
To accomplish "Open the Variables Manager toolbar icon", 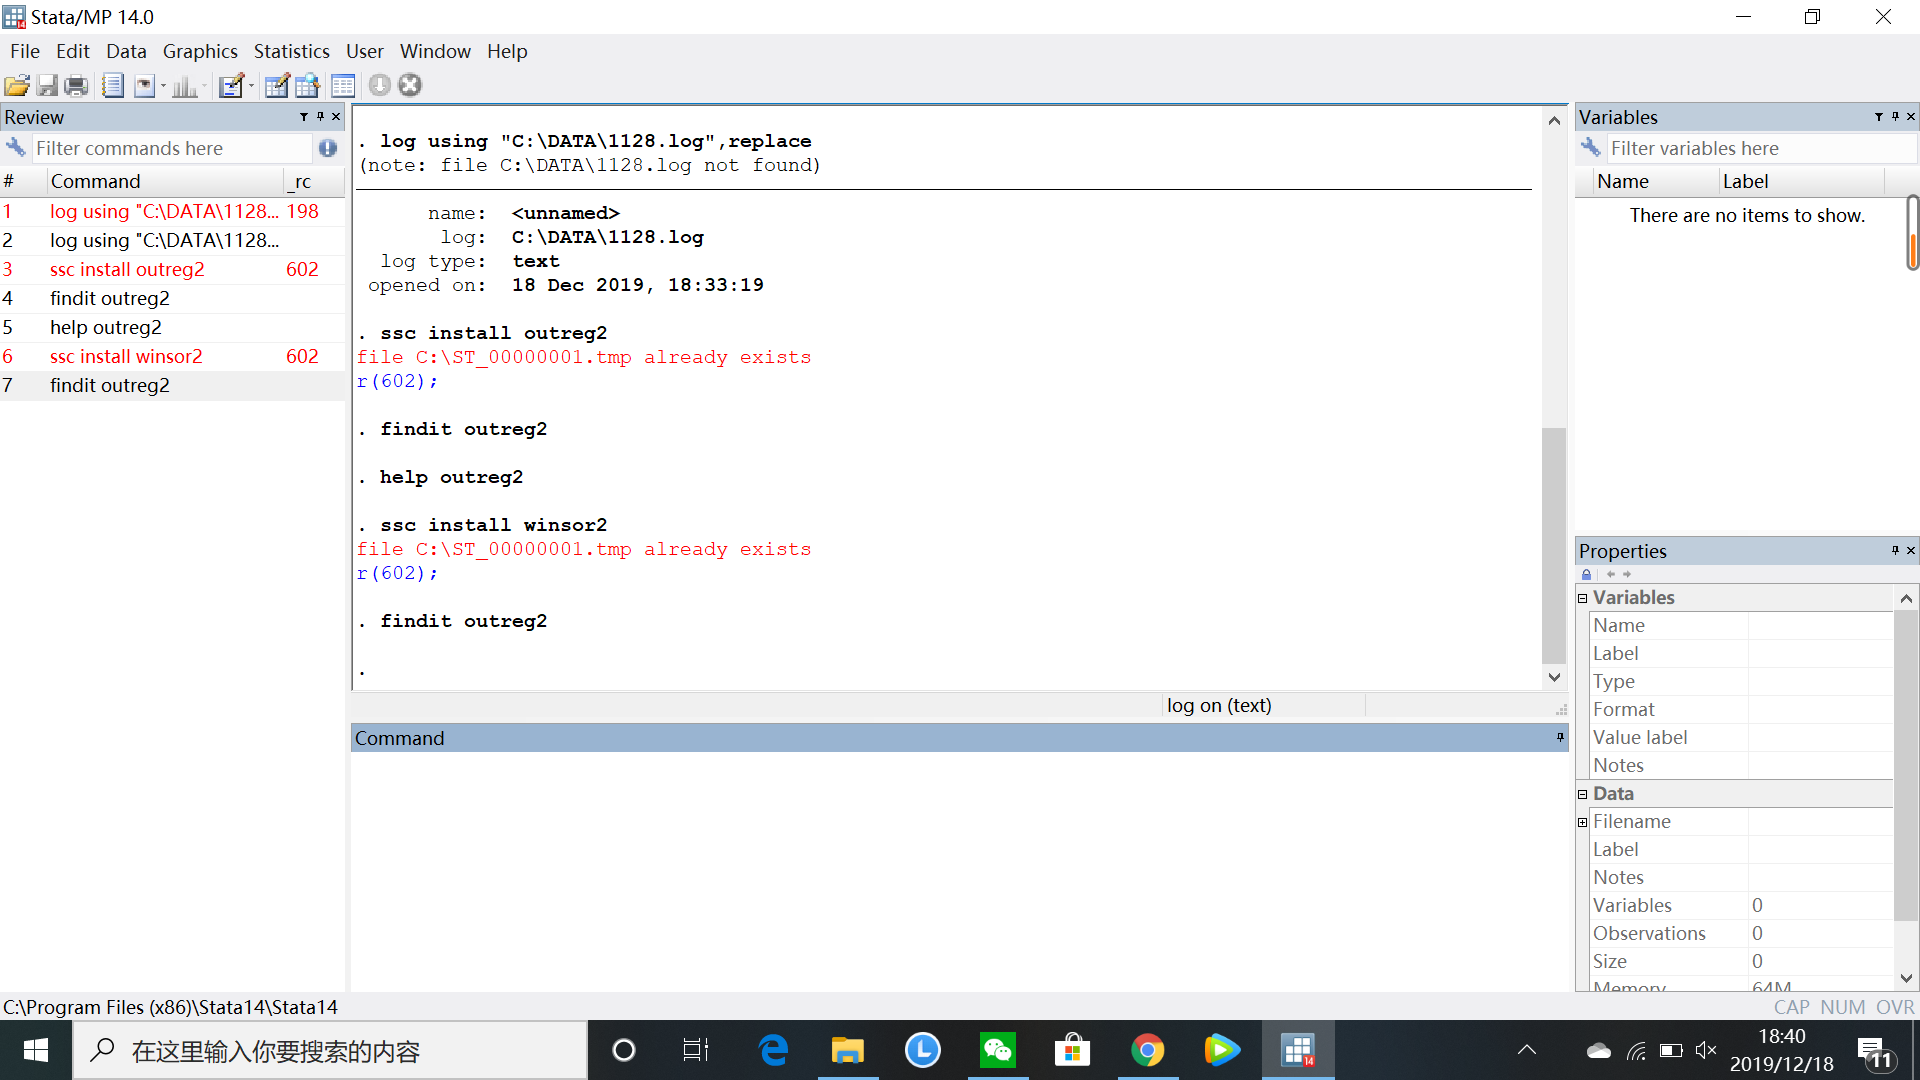I will [343, 86].
